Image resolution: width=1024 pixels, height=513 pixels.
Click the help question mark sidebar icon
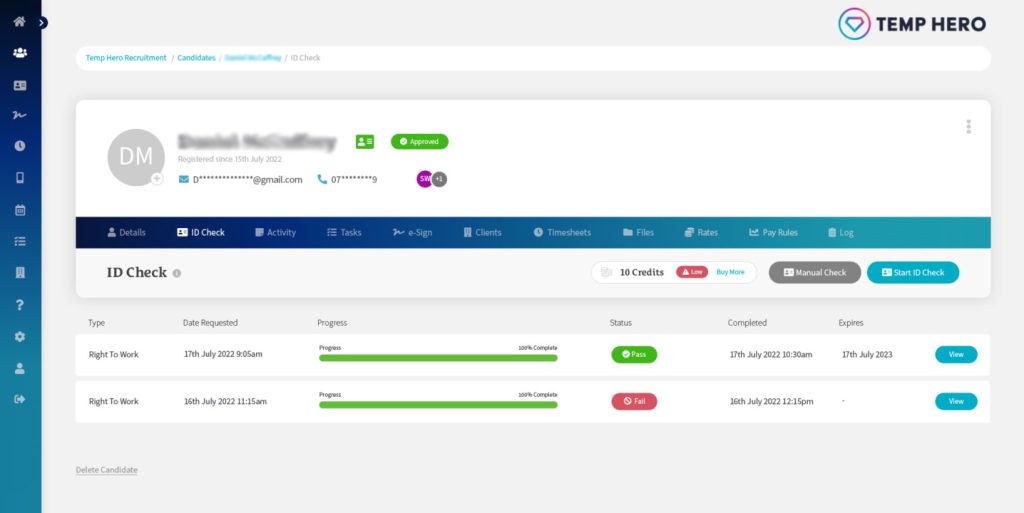pos(20,305)
